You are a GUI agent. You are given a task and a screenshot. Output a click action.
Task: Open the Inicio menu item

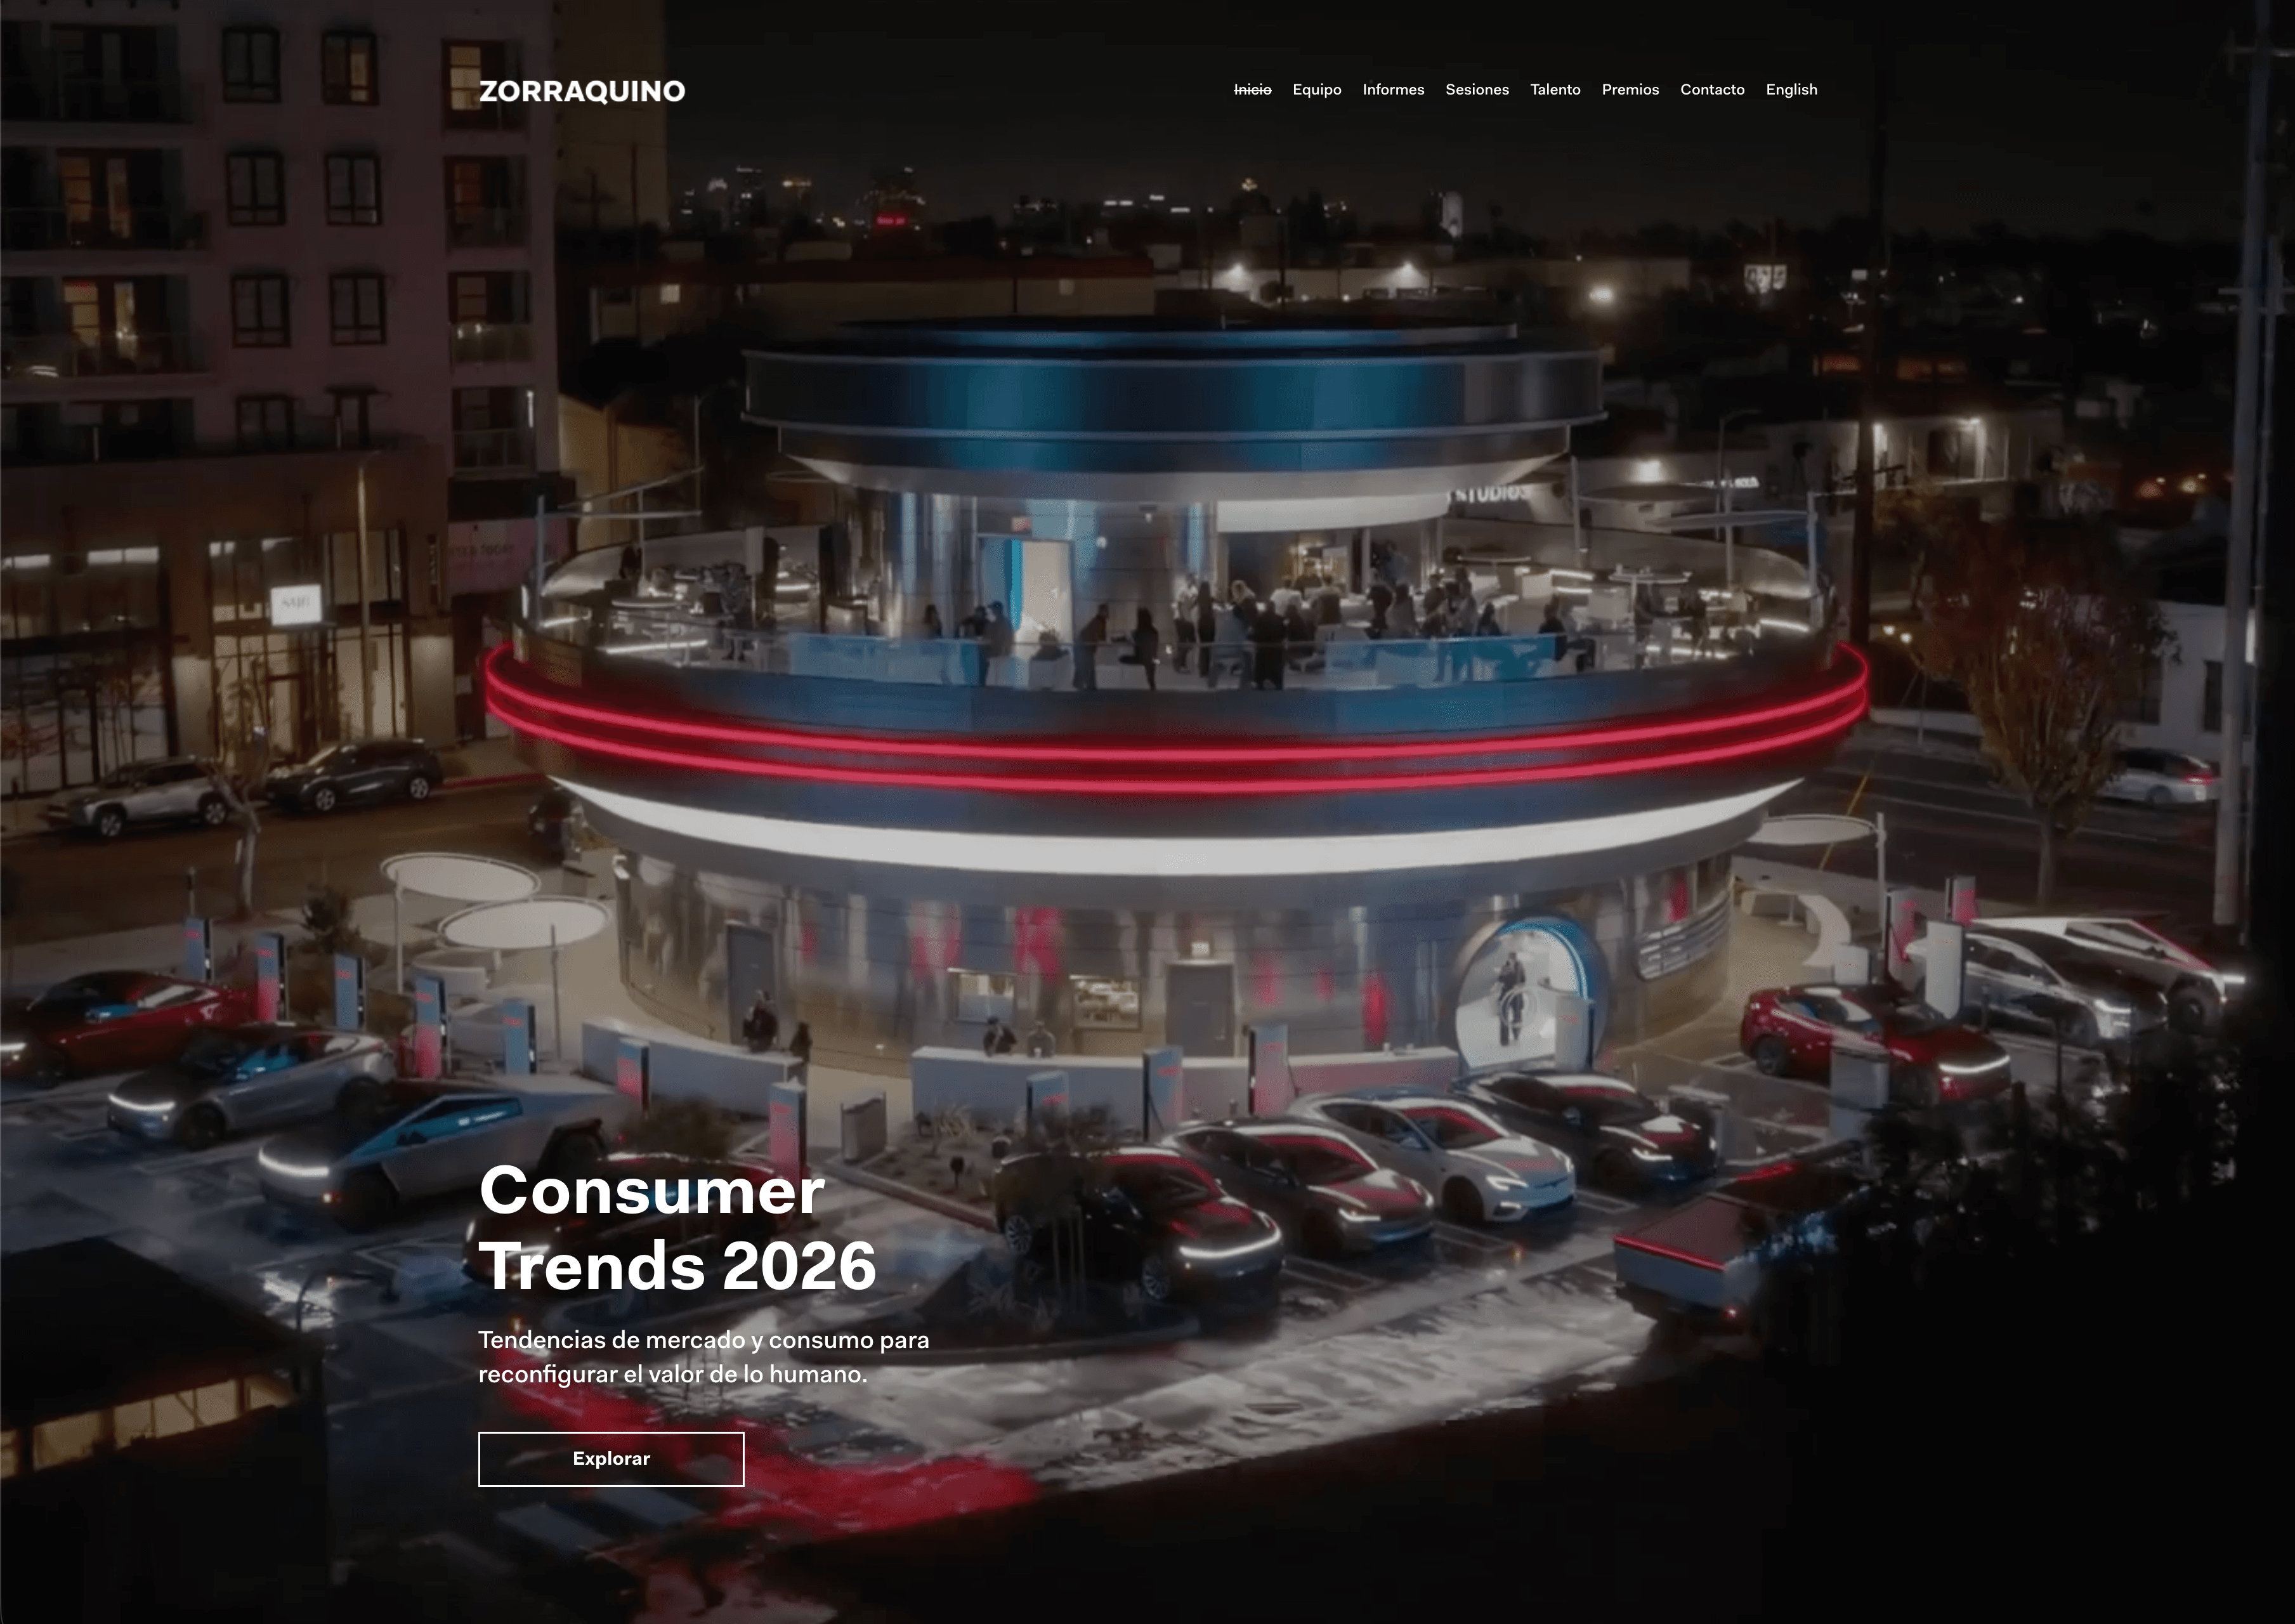tap(1252, 90)
